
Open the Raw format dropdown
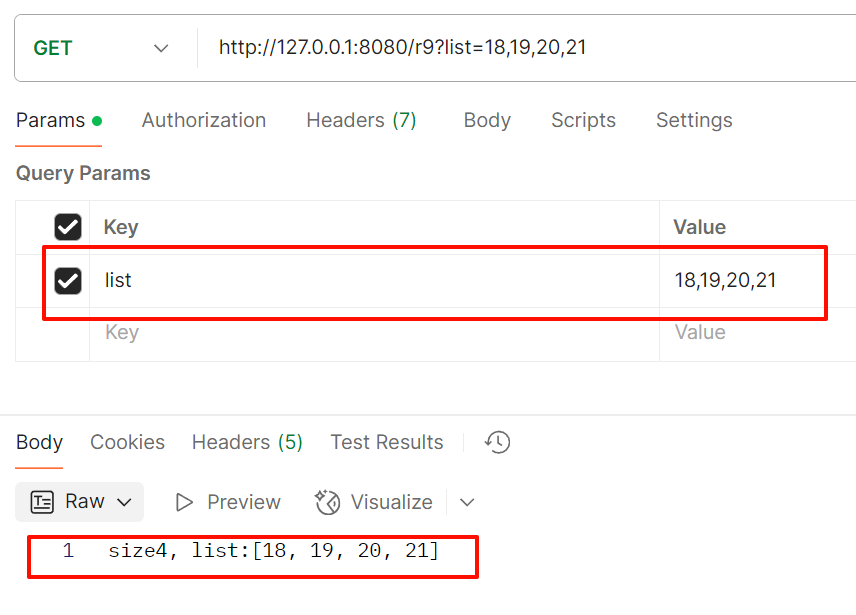click(x=80, y=501)
